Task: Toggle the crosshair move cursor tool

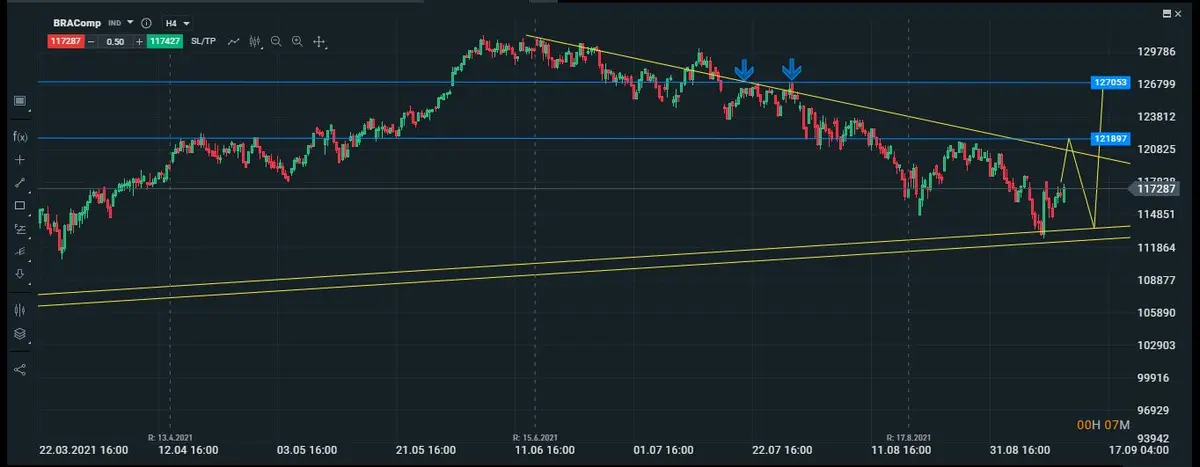Action: 320,41
